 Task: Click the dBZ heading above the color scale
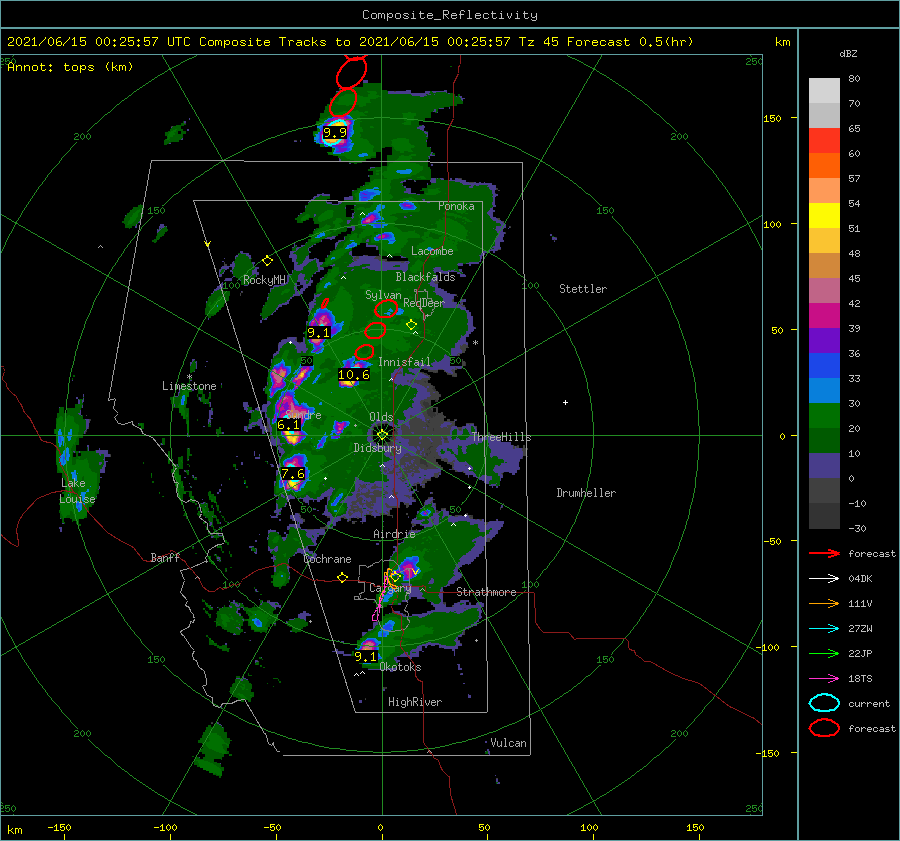[848, 54]
